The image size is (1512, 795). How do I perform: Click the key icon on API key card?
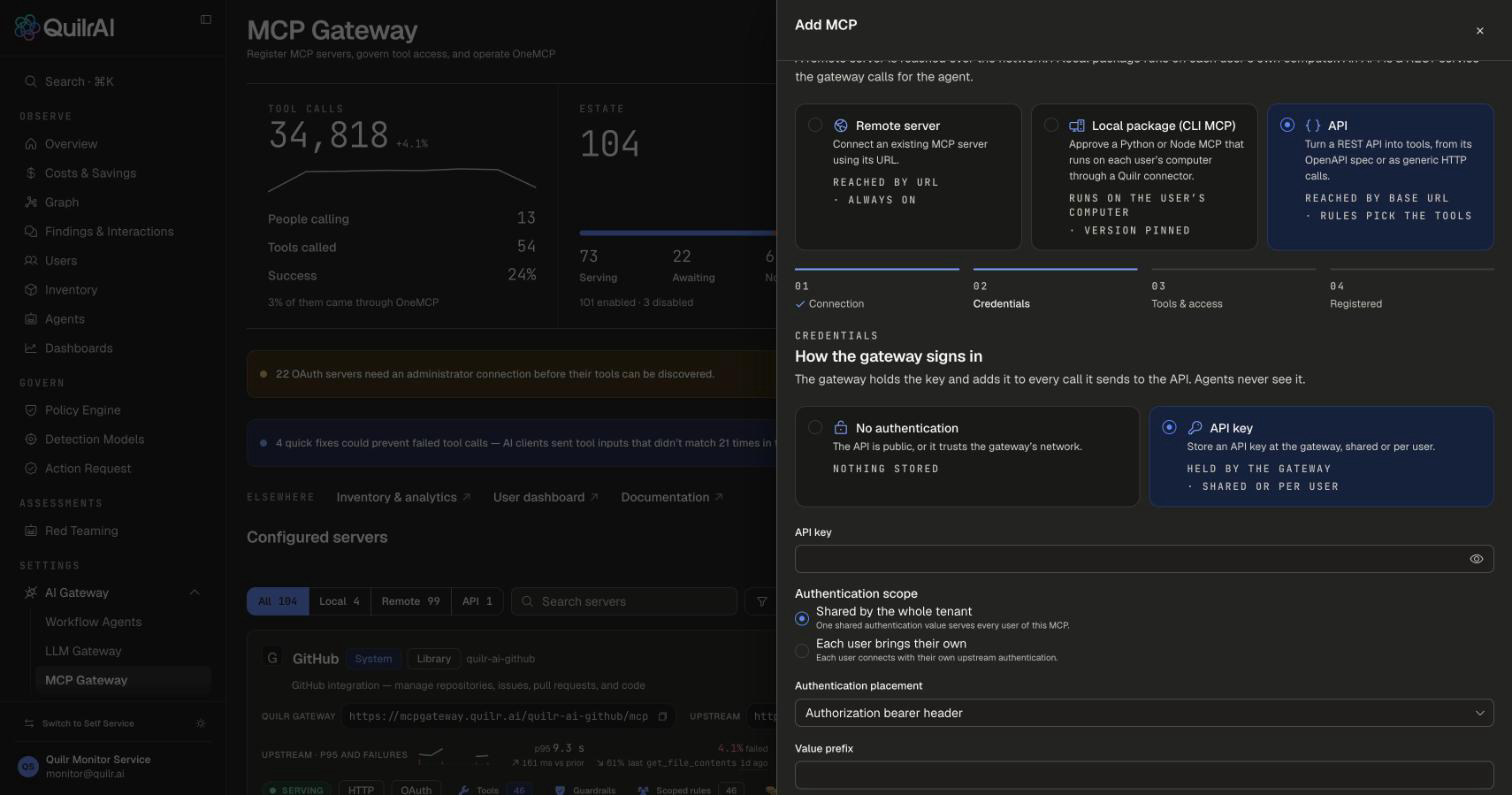[x=1195, y=428]
